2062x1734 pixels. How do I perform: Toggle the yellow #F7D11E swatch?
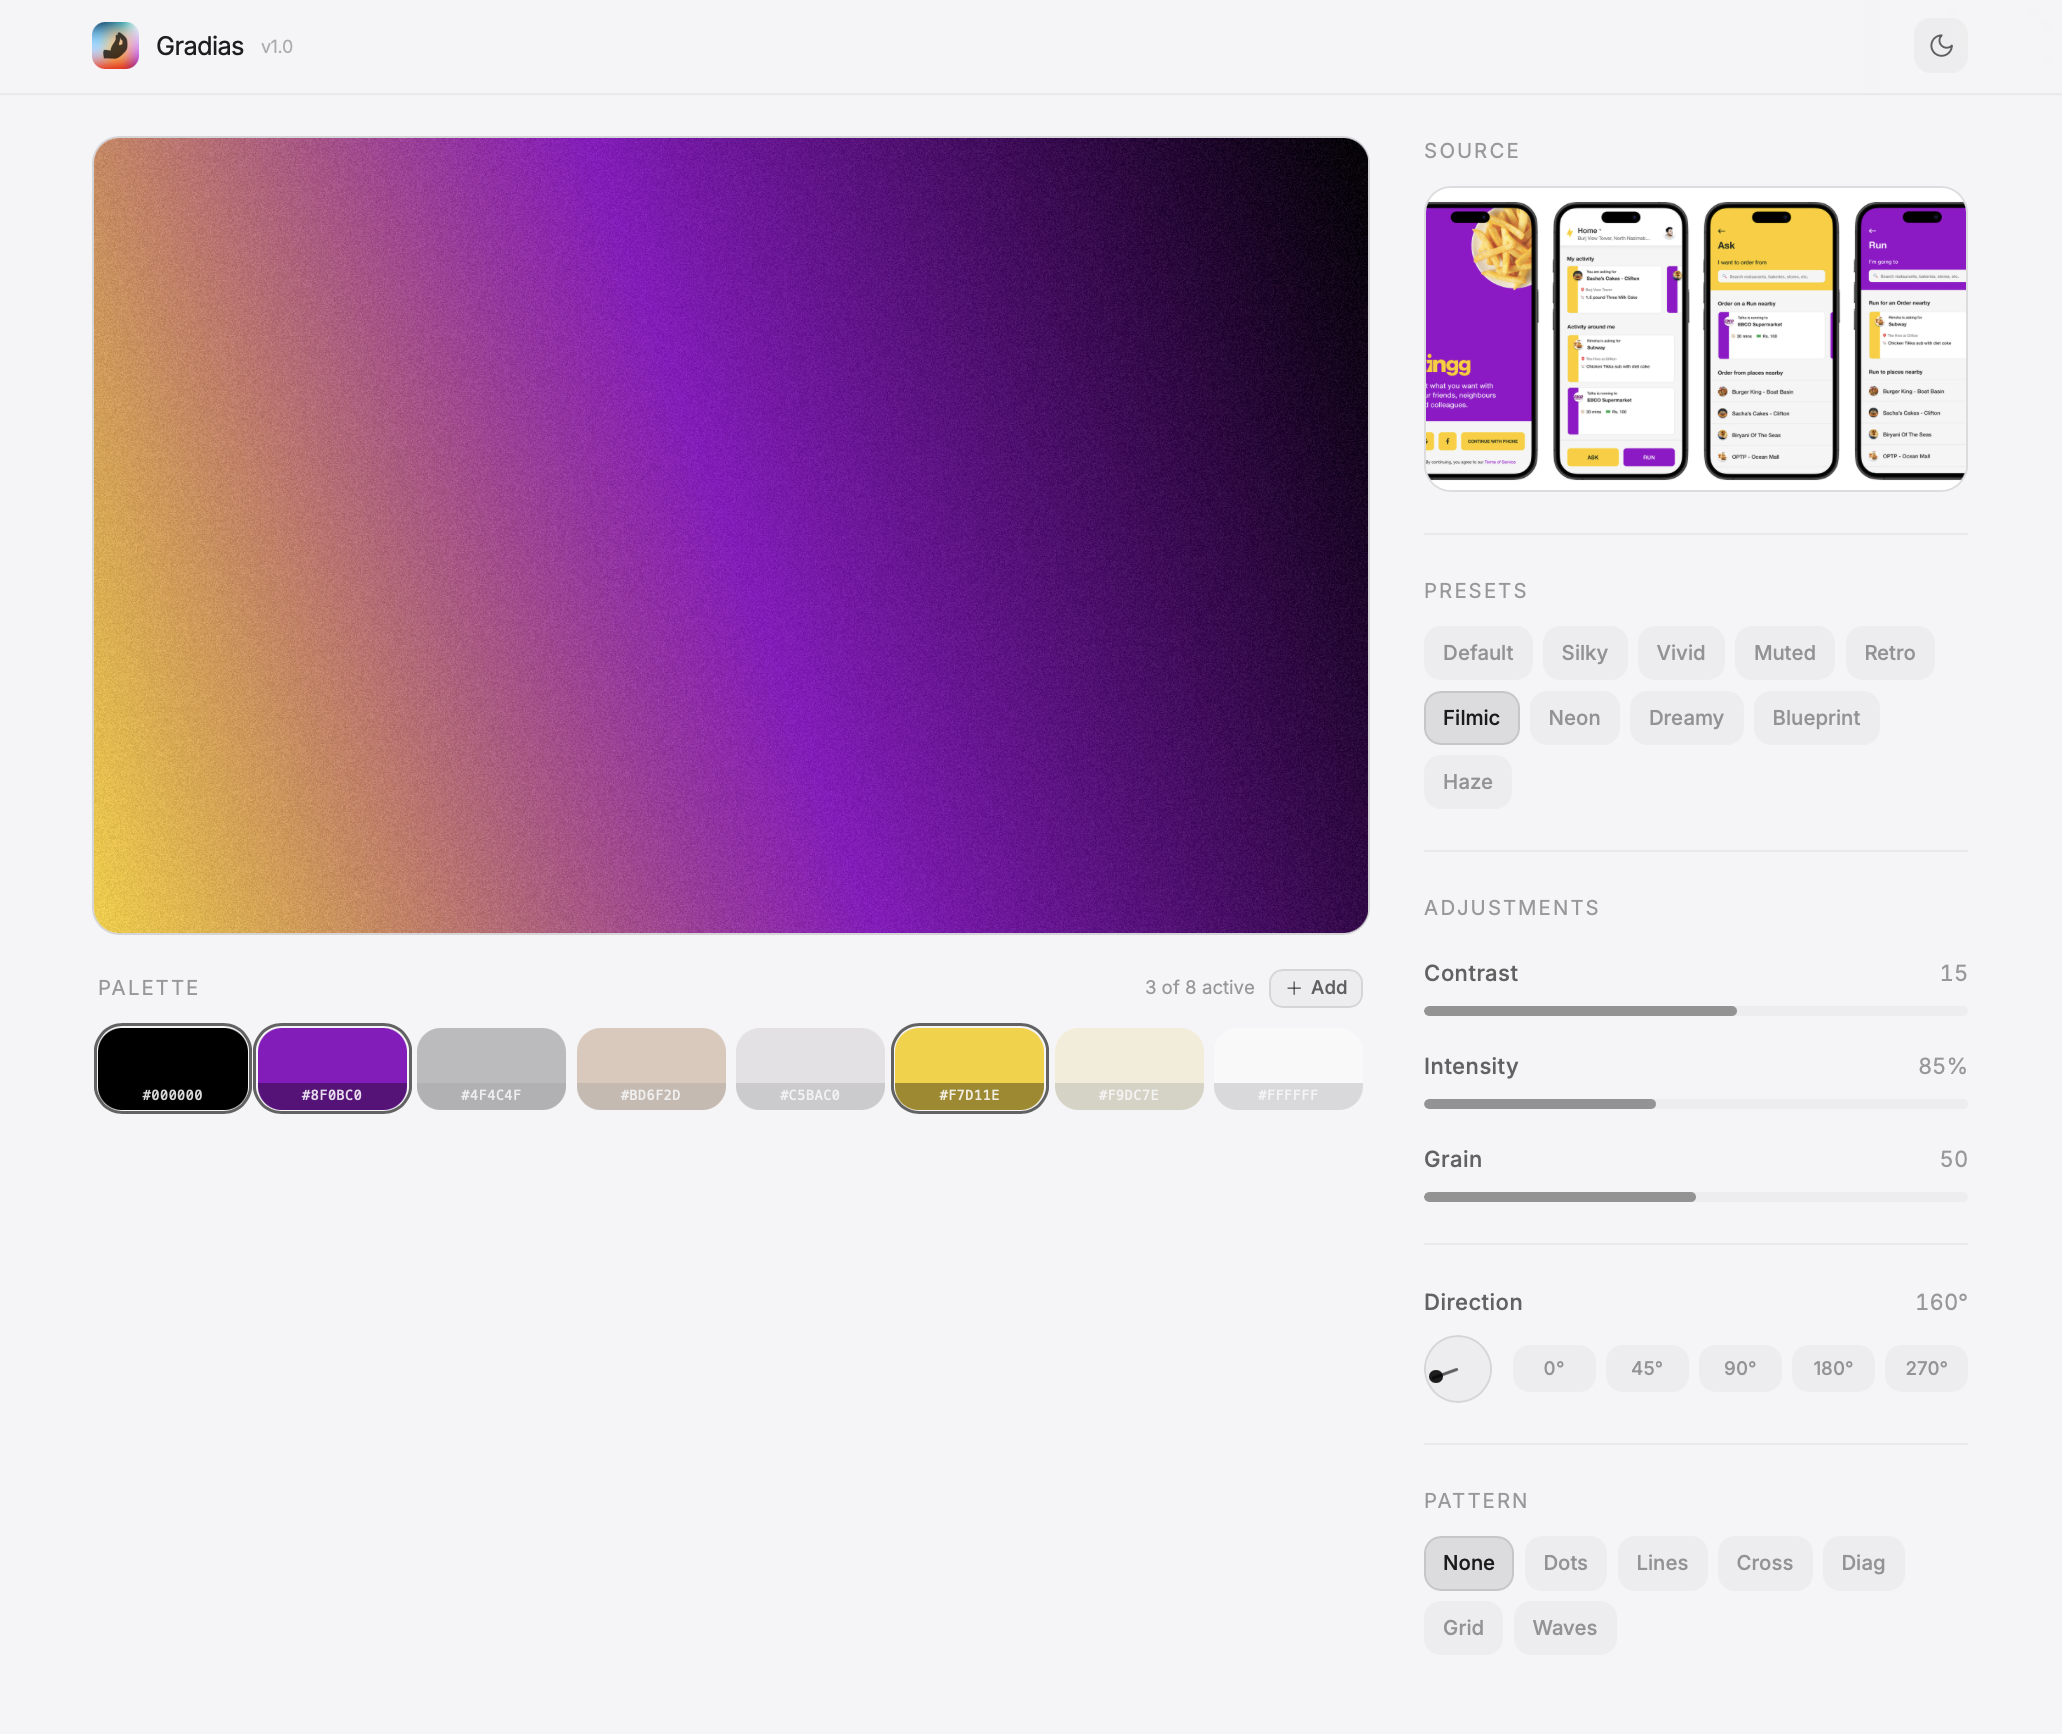969,1068
